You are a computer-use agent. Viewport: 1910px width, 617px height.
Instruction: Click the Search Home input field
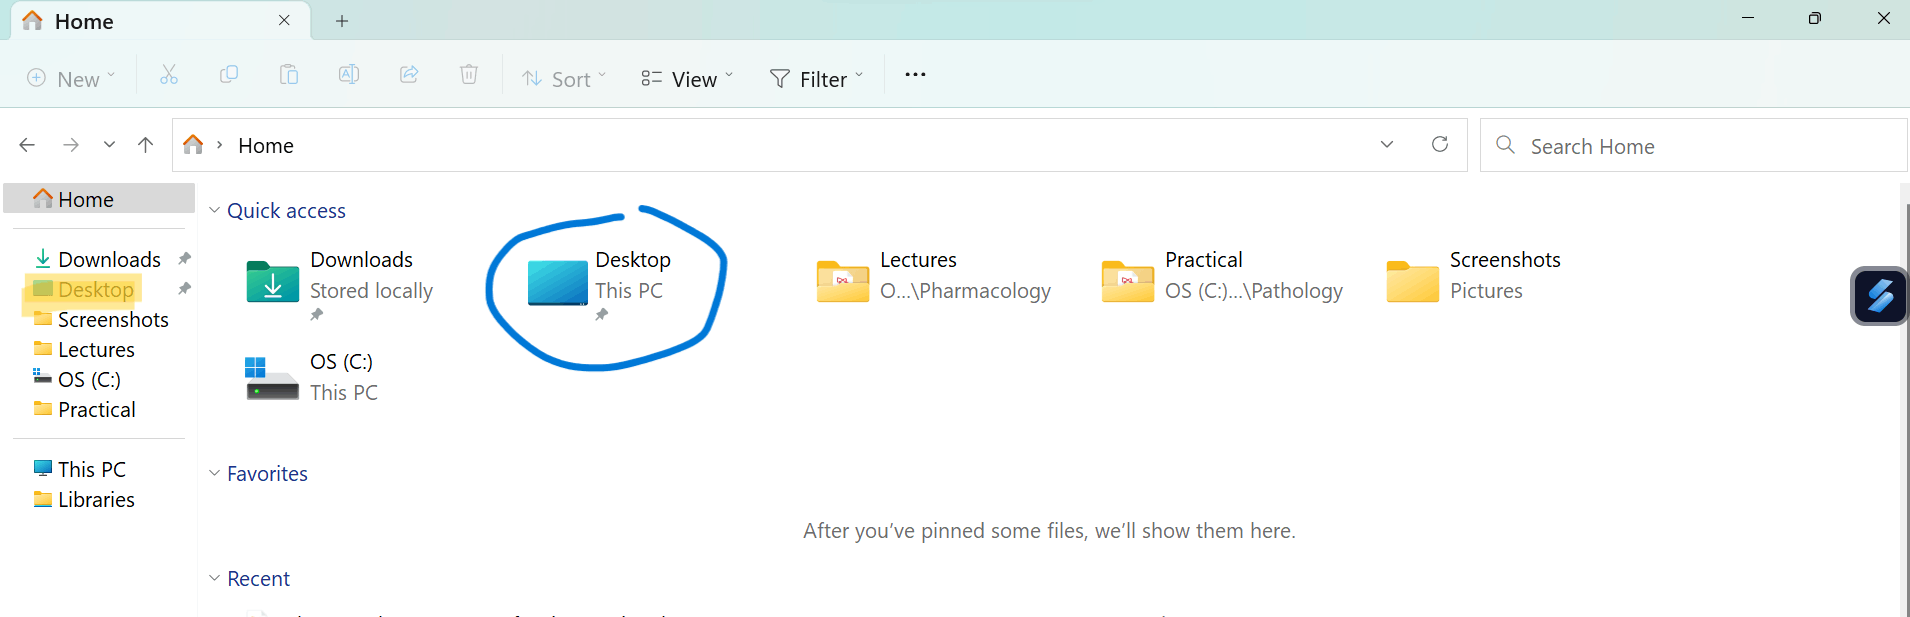pos(1694,146)
